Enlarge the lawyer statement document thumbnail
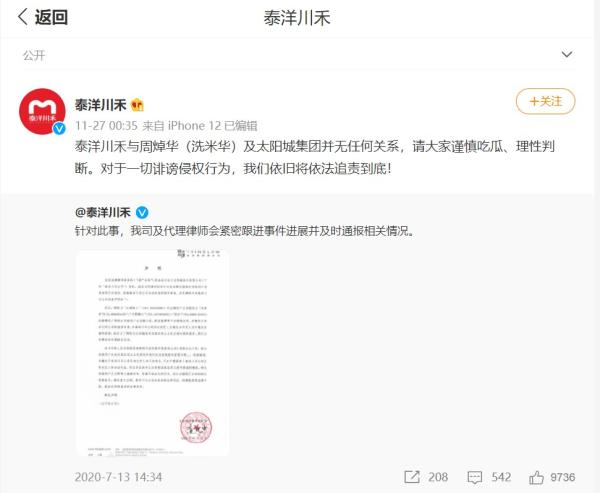This screenshot has height=493, width=600. pos(152,352)
